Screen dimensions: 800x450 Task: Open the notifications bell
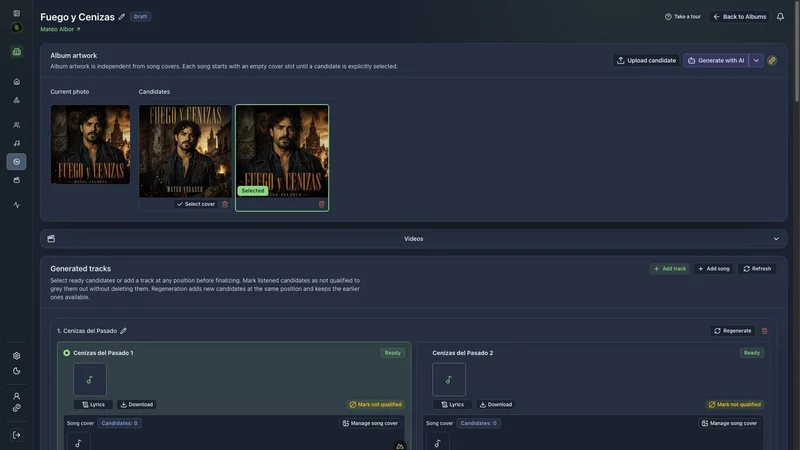click(x=780, y=17)
